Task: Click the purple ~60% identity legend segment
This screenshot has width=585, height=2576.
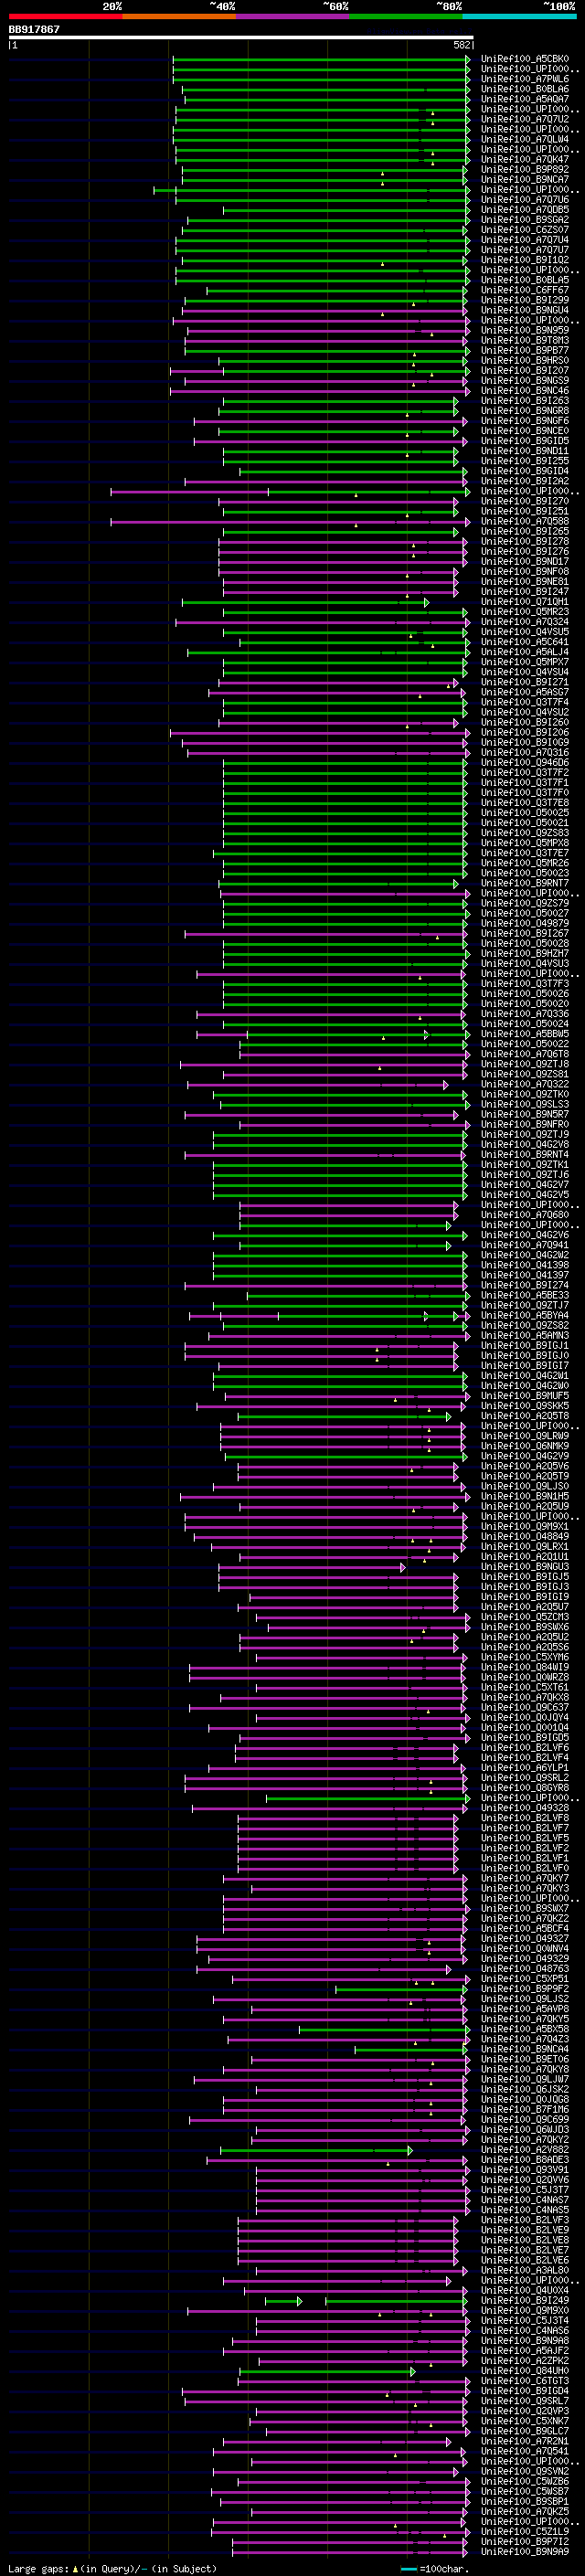Action: tap(293, 16)
